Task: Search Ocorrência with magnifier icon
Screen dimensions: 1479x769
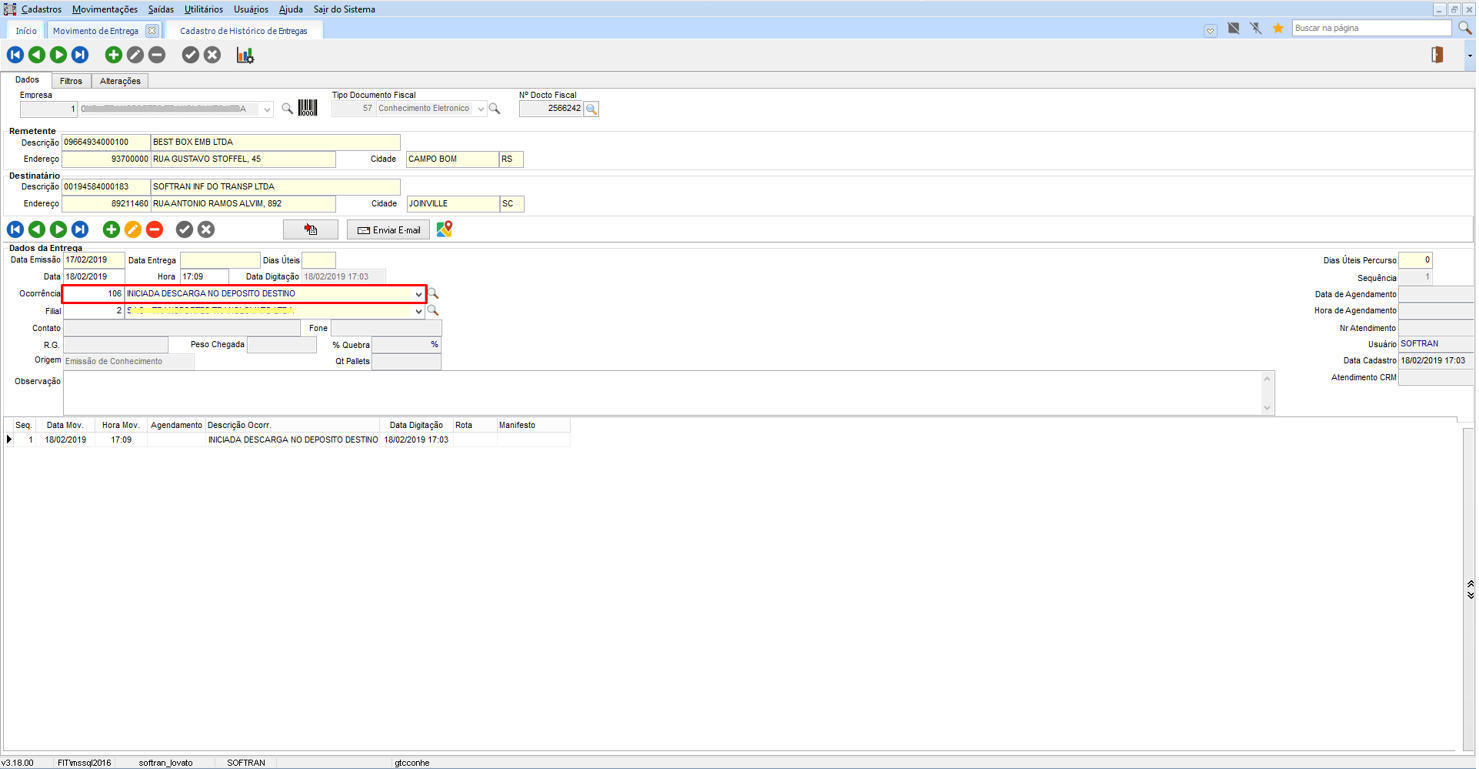Action: (x=433, y=294)
